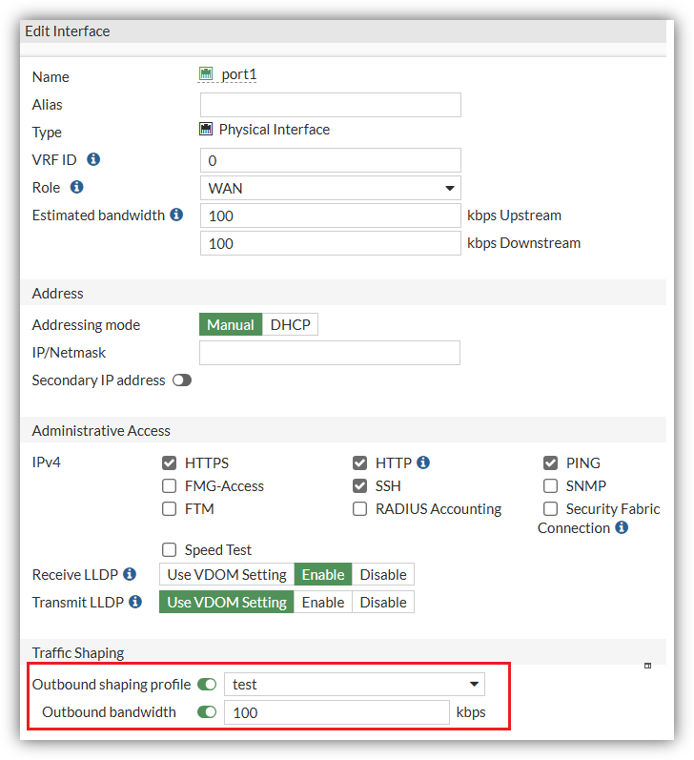Select DHCP addressing mode

[290, 325]
